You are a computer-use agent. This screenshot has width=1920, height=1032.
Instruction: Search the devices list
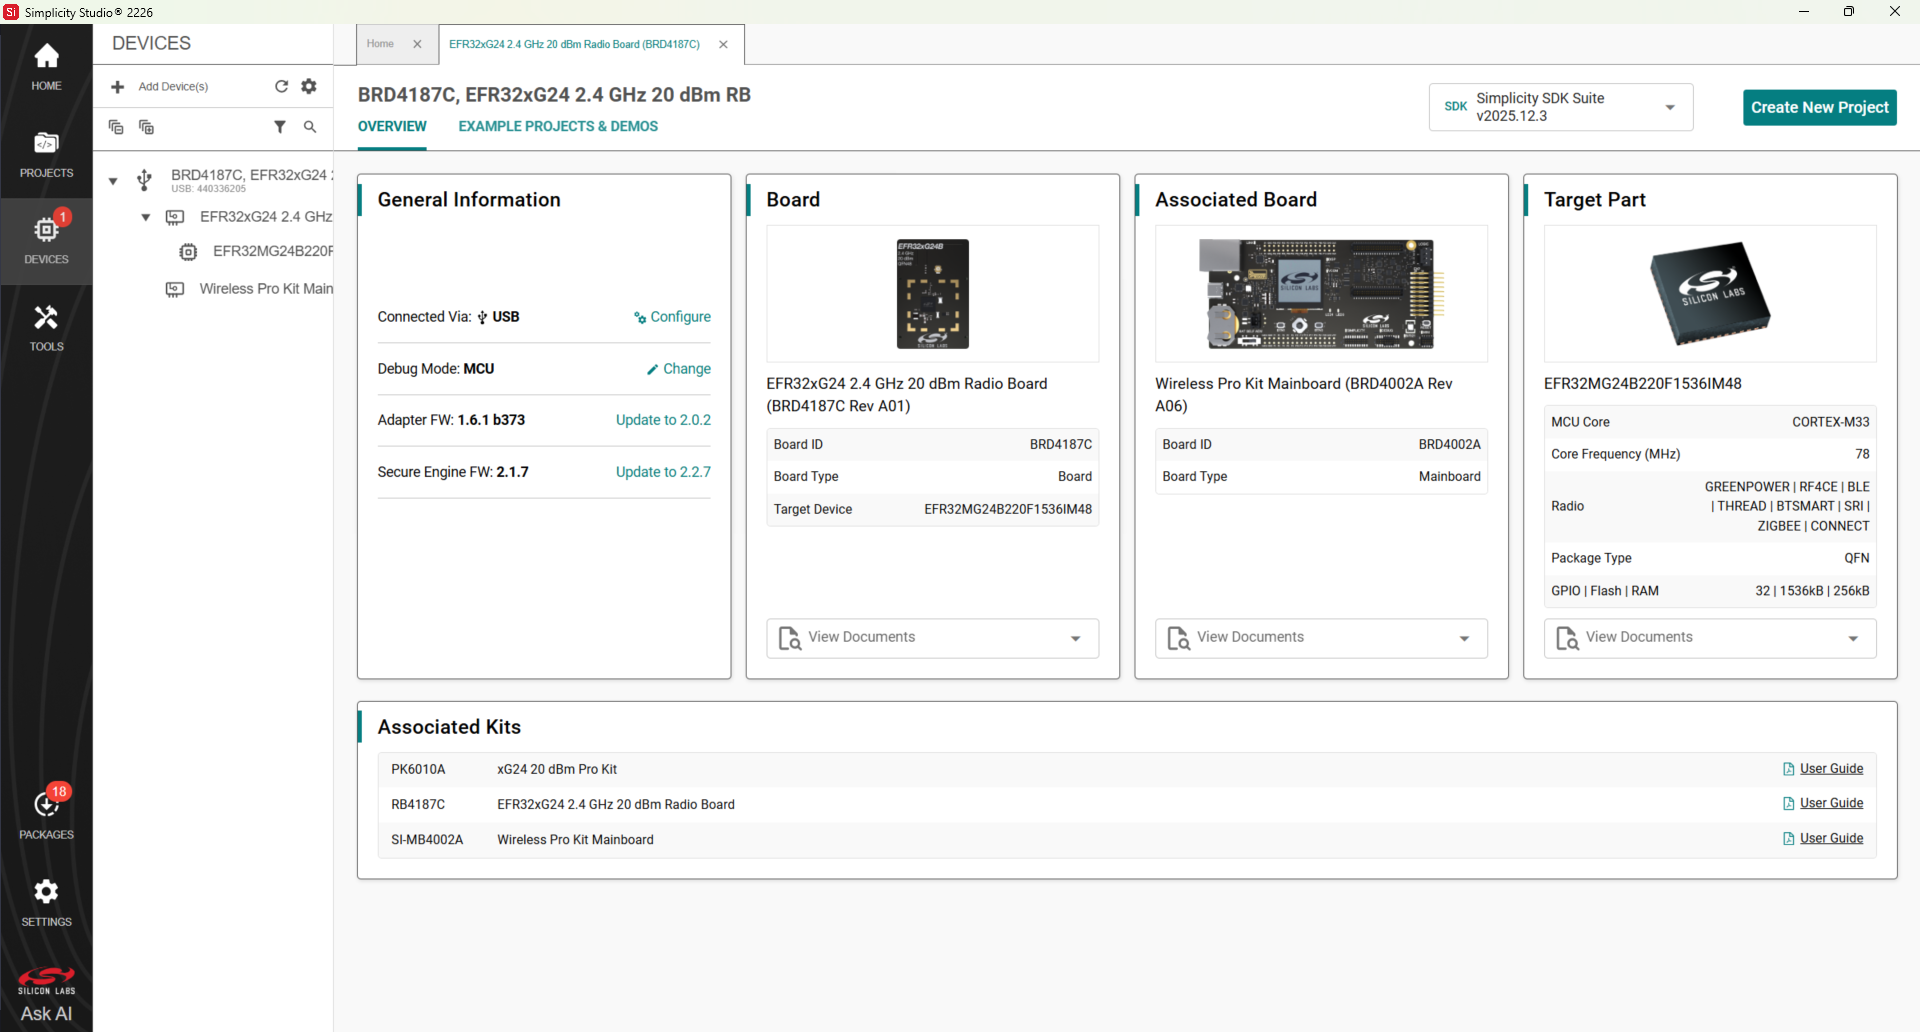point(310,127)
